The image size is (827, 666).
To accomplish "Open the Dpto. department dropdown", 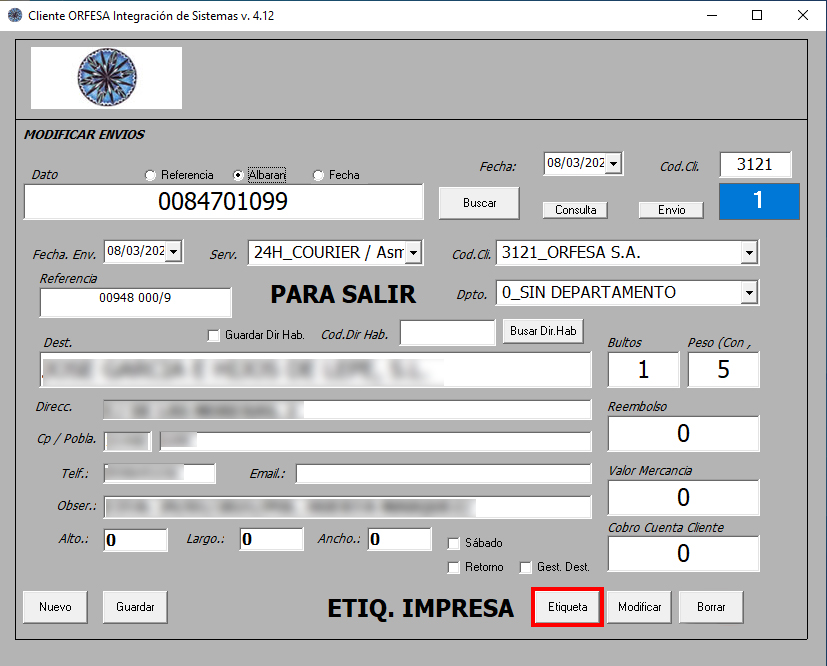I will (x=749, y=293).
